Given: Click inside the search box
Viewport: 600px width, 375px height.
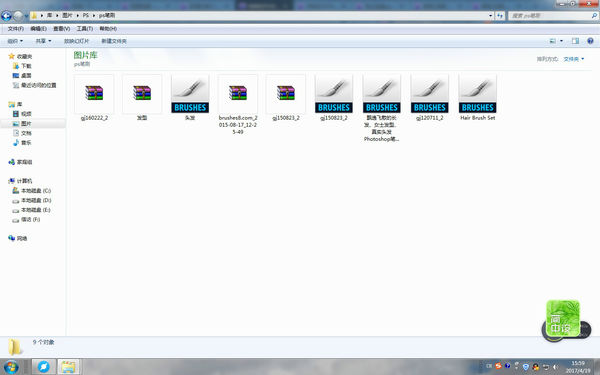Looking at the screenshot, I should point(549,16).
